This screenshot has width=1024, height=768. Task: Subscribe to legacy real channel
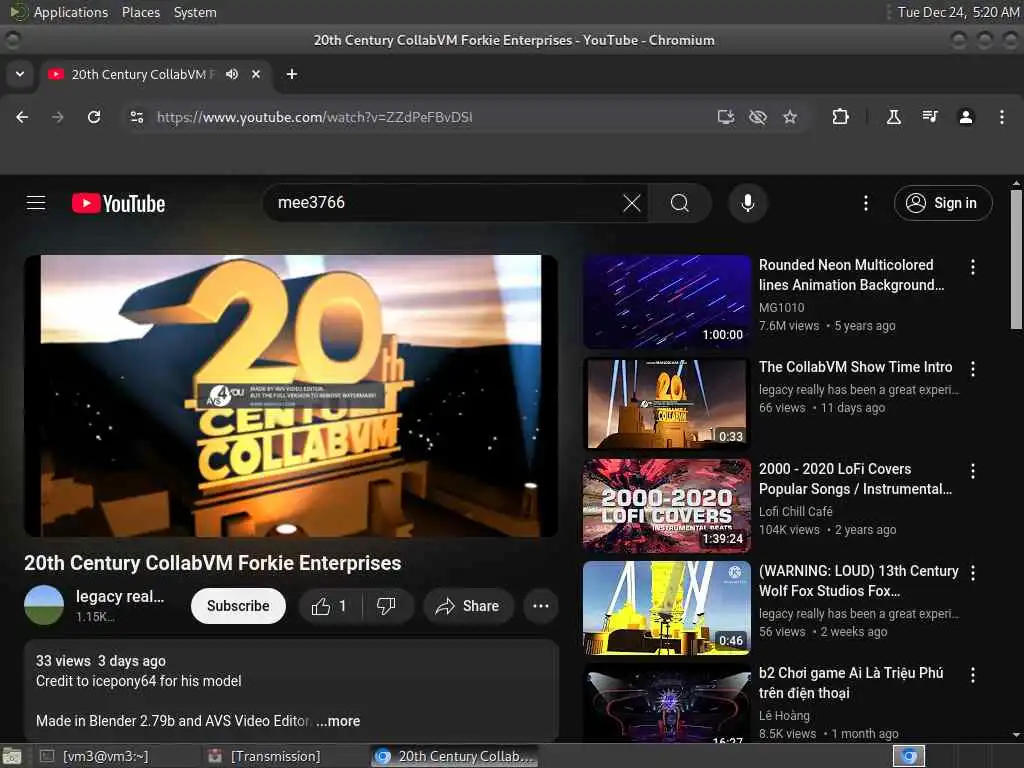pos(238,606)
